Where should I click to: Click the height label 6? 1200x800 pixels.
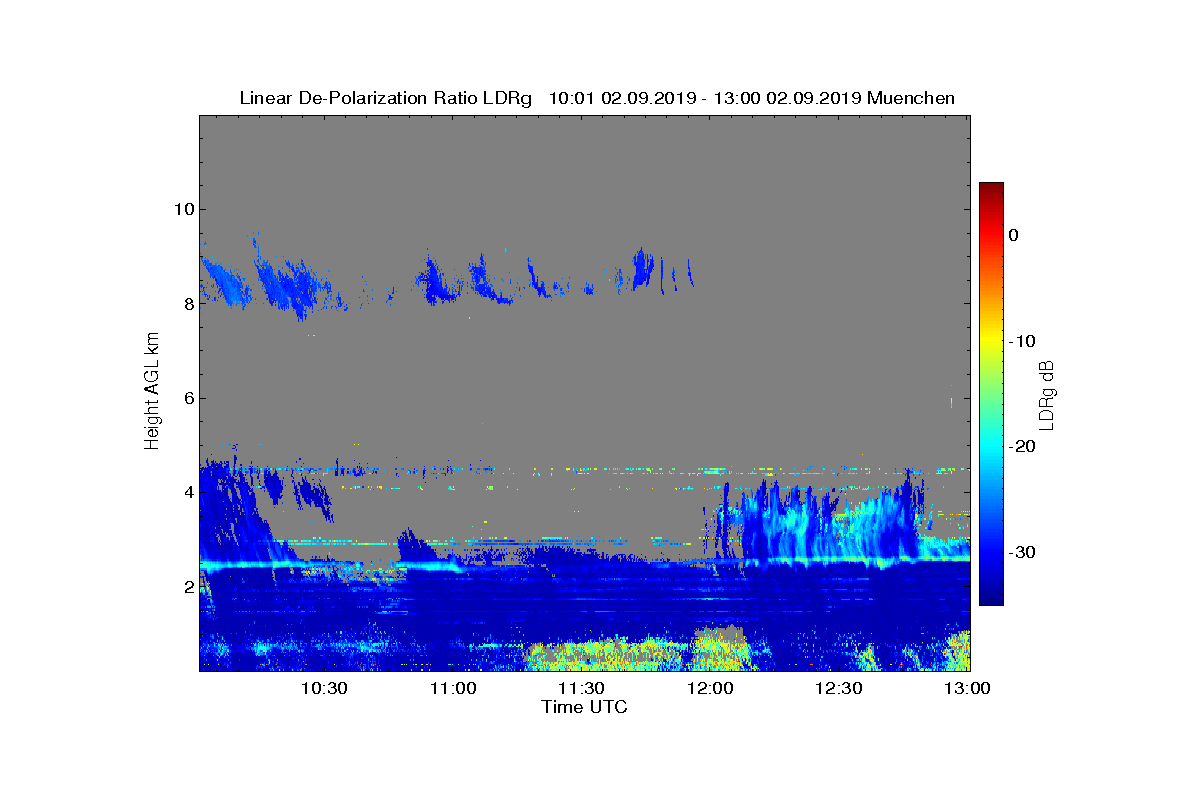[186, 398]
